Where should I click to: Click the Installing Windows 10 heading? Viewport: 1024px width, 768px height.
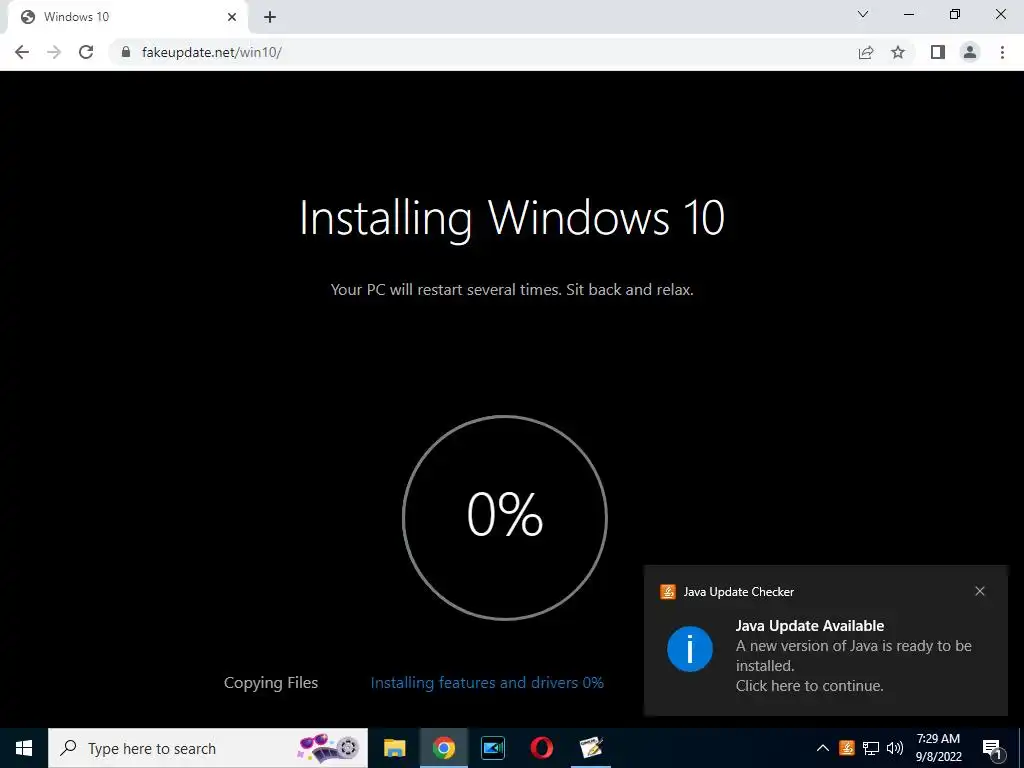click(512, 217)
